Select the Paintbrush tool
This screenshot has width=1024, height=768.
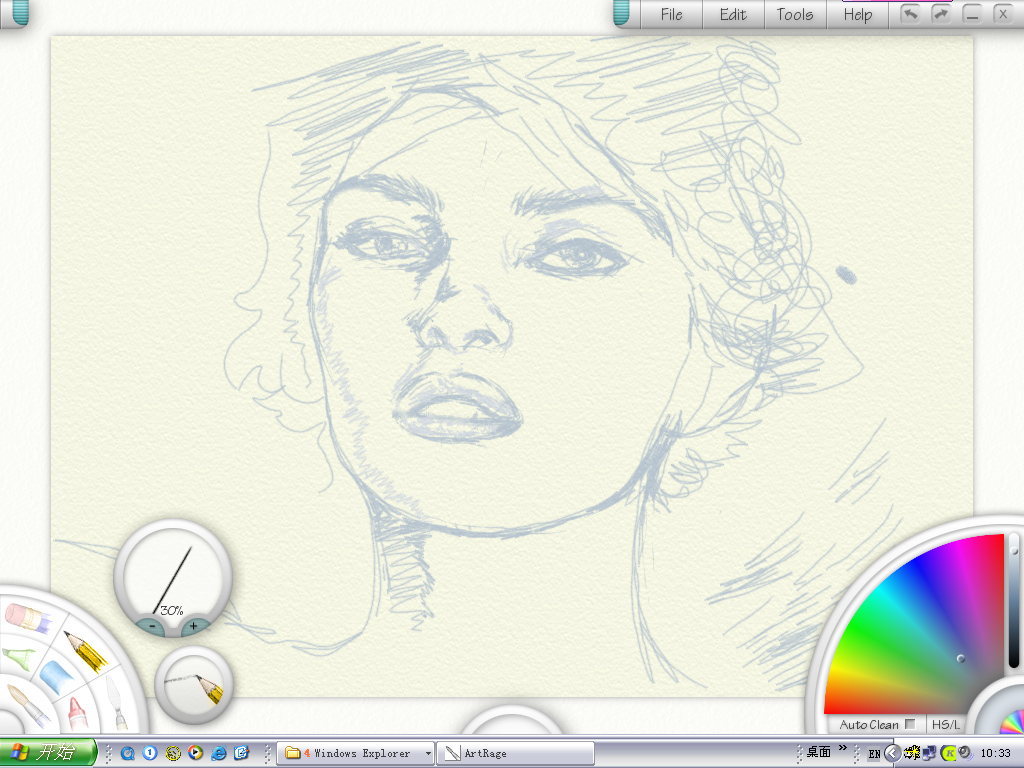click(27, 705)
